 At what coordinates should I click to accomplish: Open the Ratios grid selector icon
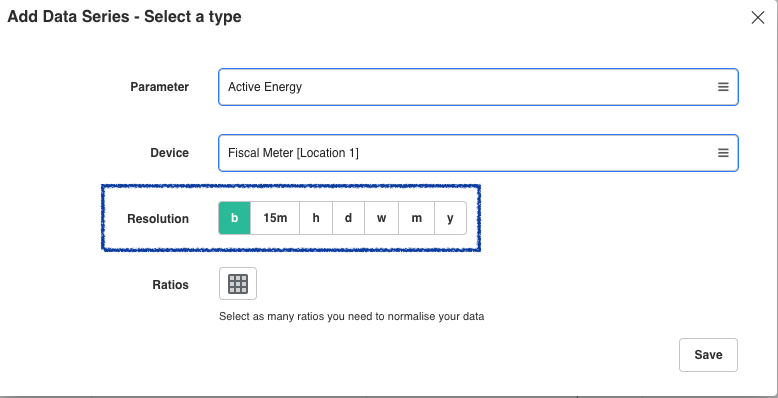point(238,284)
